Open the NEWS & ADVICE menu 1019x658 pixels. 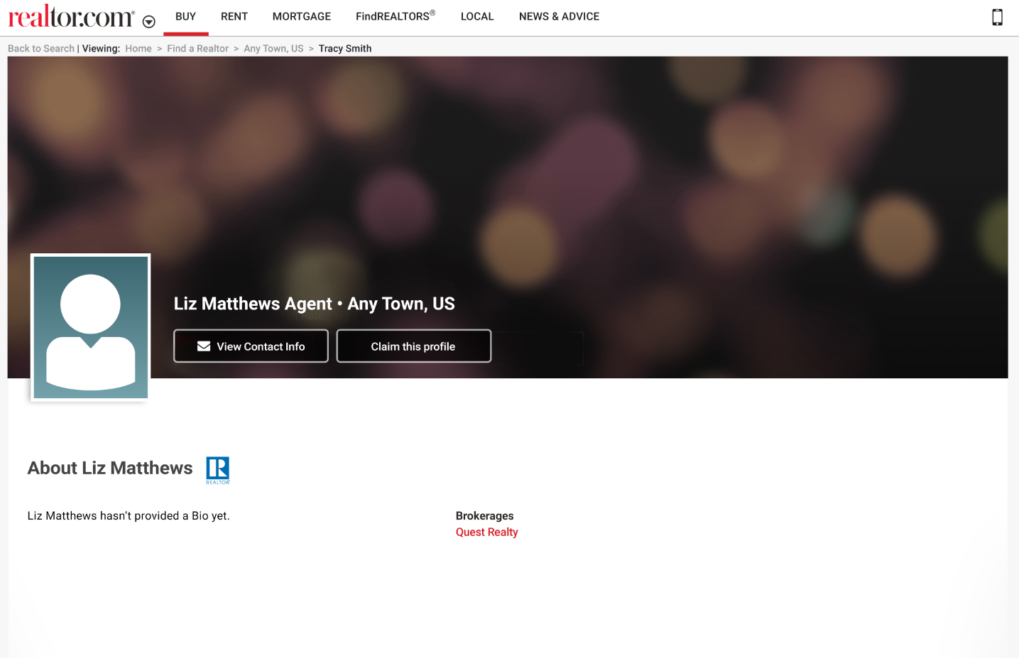tap(559, 17)
